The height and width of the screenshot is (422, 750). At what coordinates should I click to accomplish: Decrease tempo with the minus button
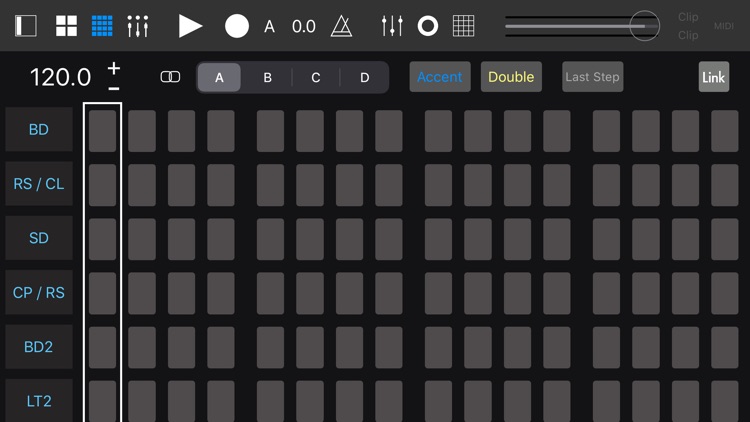[113, 89]
